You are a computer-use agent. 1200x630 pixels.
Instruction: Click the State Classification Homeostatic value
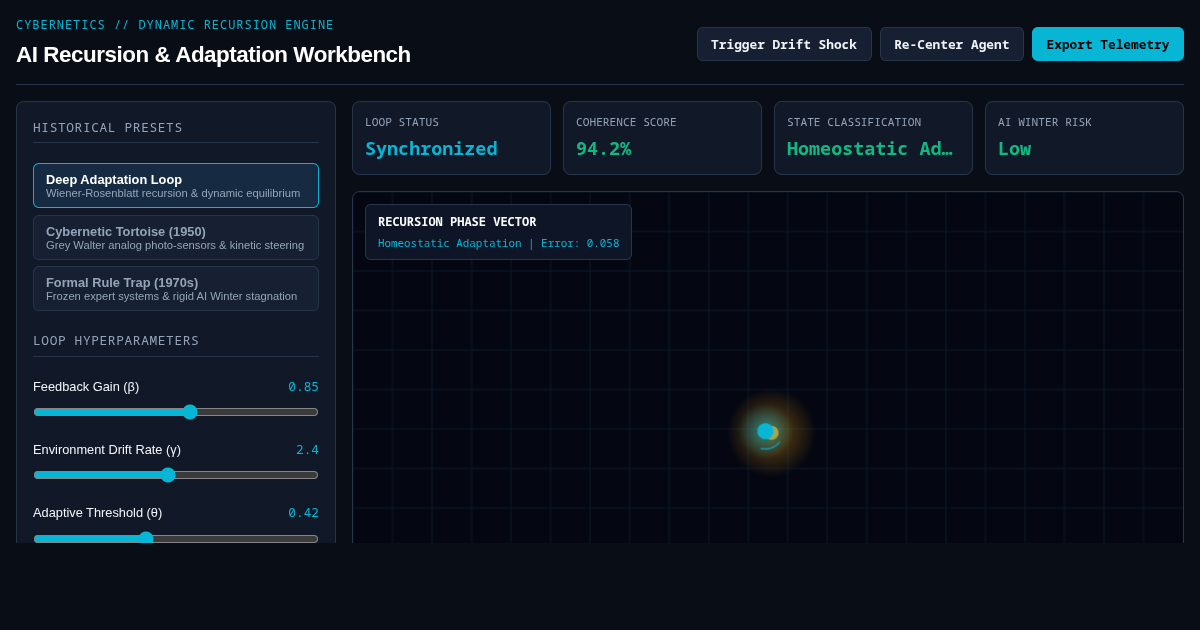pyautogui.click(x=869, y=148)
